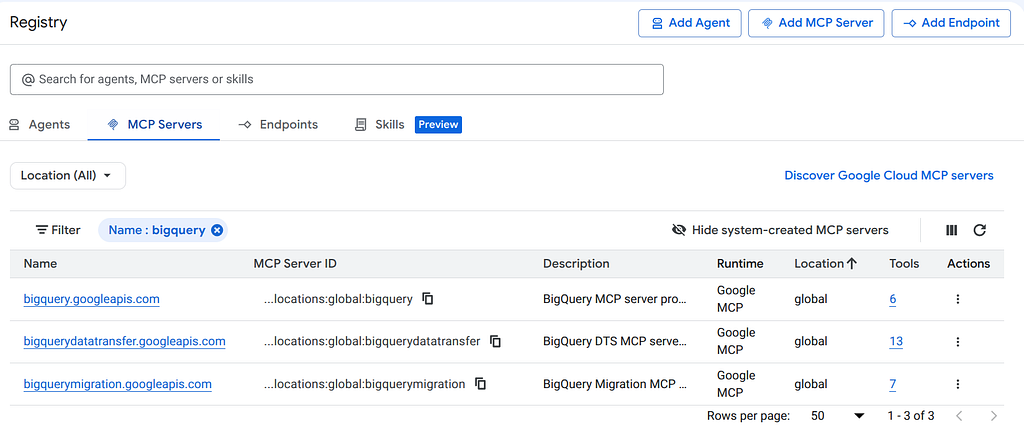This screenshot has width=1024, height=426.
Task: Select the MCP Servers tab
Action: pyautogui.click(x=154, y=124)
